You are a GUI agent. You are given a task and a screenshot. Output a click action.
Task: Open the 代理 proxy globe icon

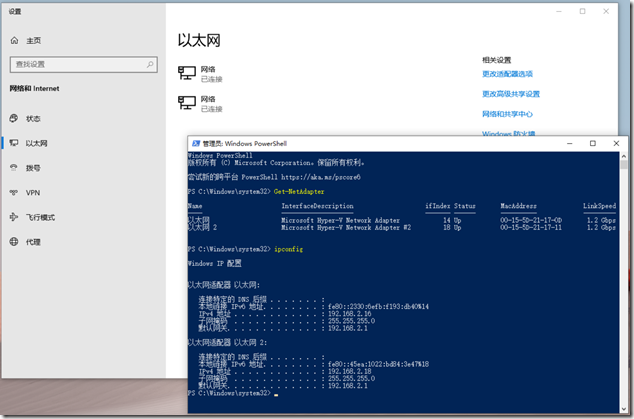[x=14, y=242]
